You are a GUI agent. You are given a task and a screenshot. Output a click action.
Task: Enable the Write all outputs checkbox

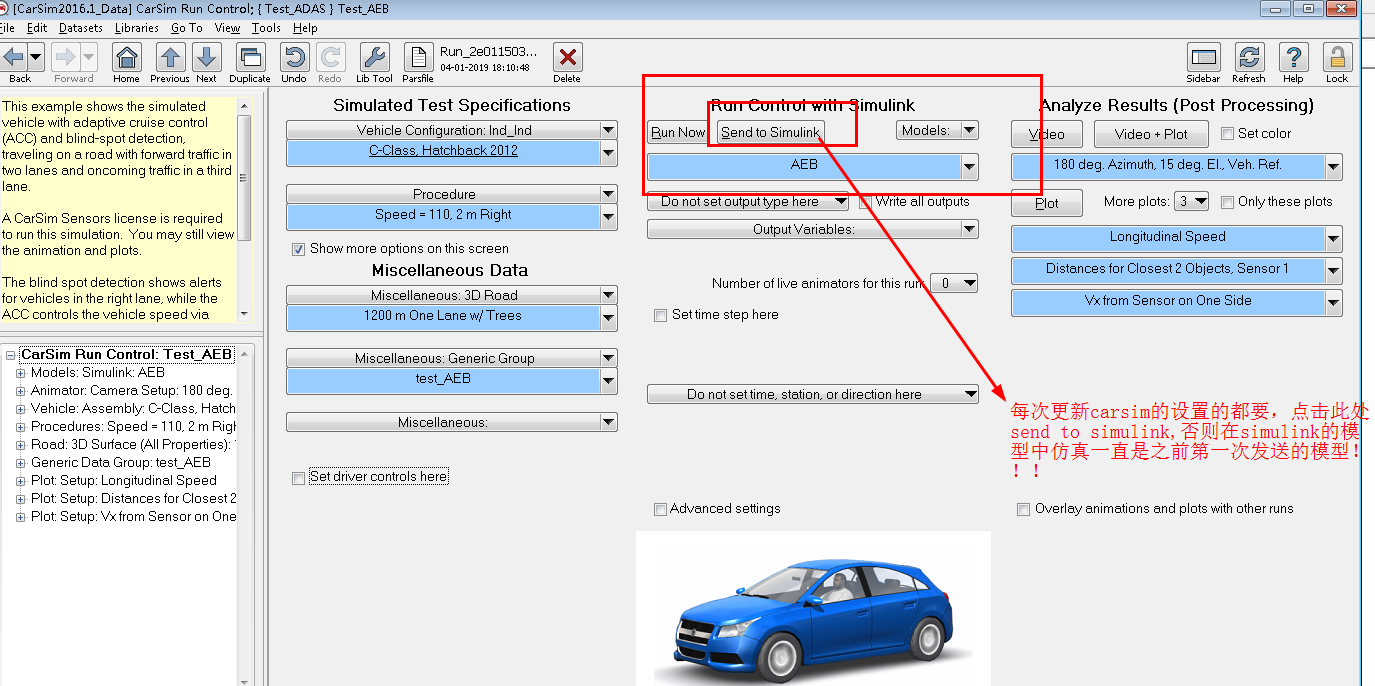[866, 202]
